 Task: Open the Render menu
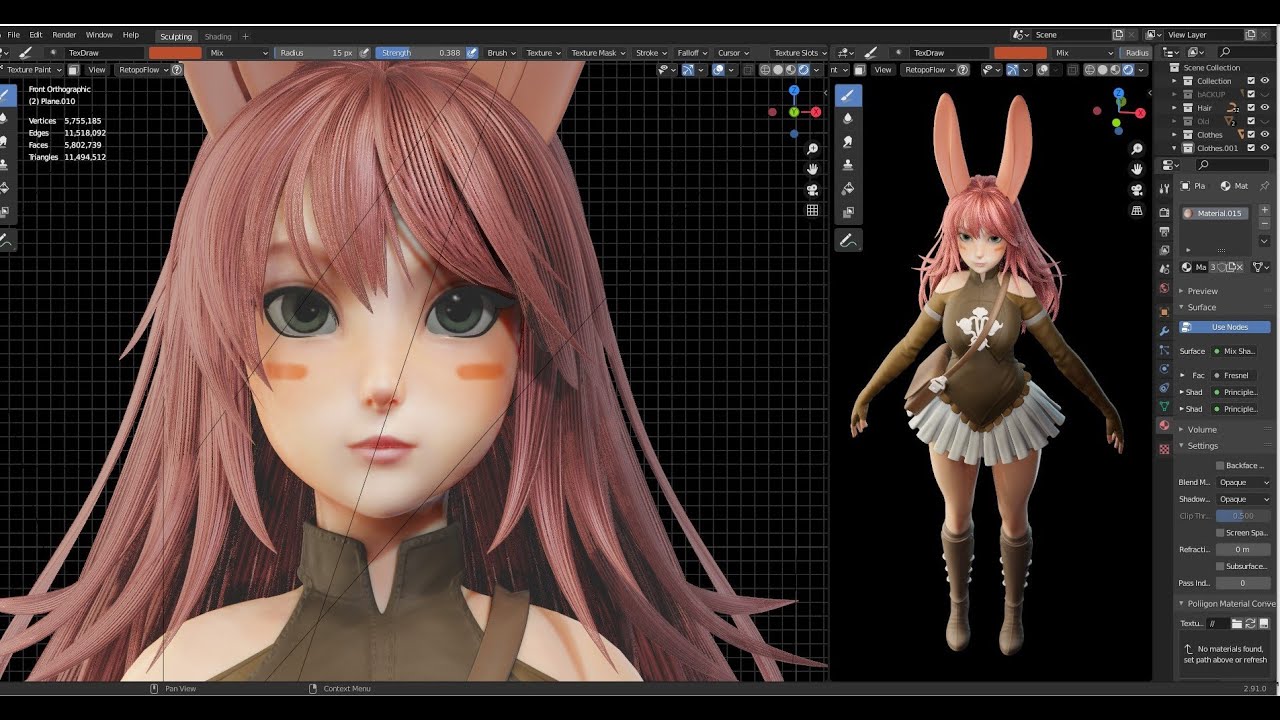[64, 35]
